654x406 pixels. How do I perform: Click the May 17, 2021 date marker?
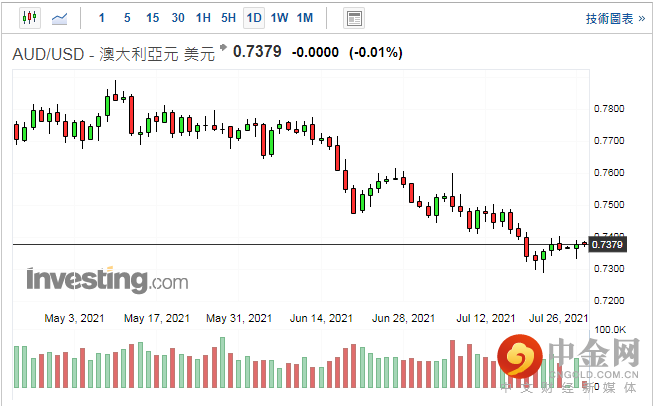coord(156,318)
